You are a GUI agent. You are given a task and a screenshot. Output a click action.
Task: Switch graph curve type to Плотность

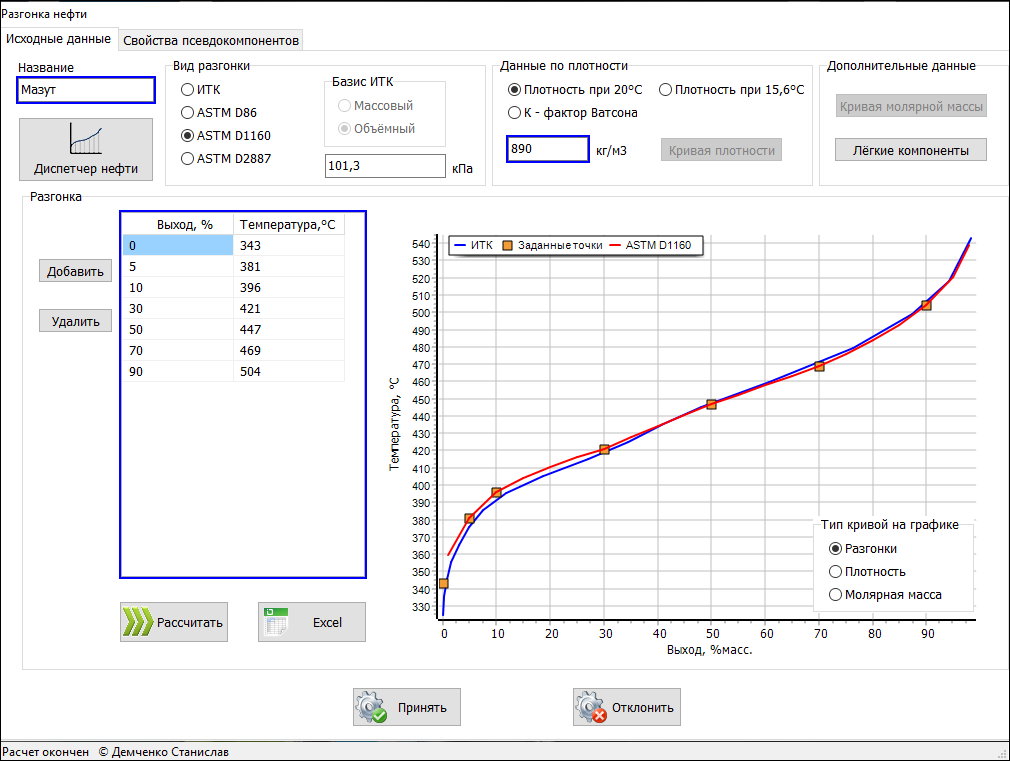point(836,572)
